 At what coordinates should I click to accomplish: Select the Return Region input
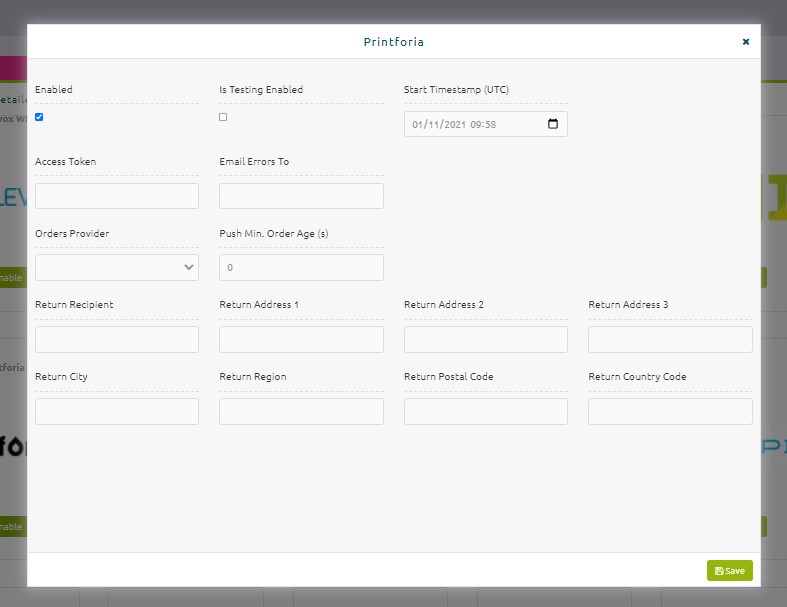pos(301,411)
